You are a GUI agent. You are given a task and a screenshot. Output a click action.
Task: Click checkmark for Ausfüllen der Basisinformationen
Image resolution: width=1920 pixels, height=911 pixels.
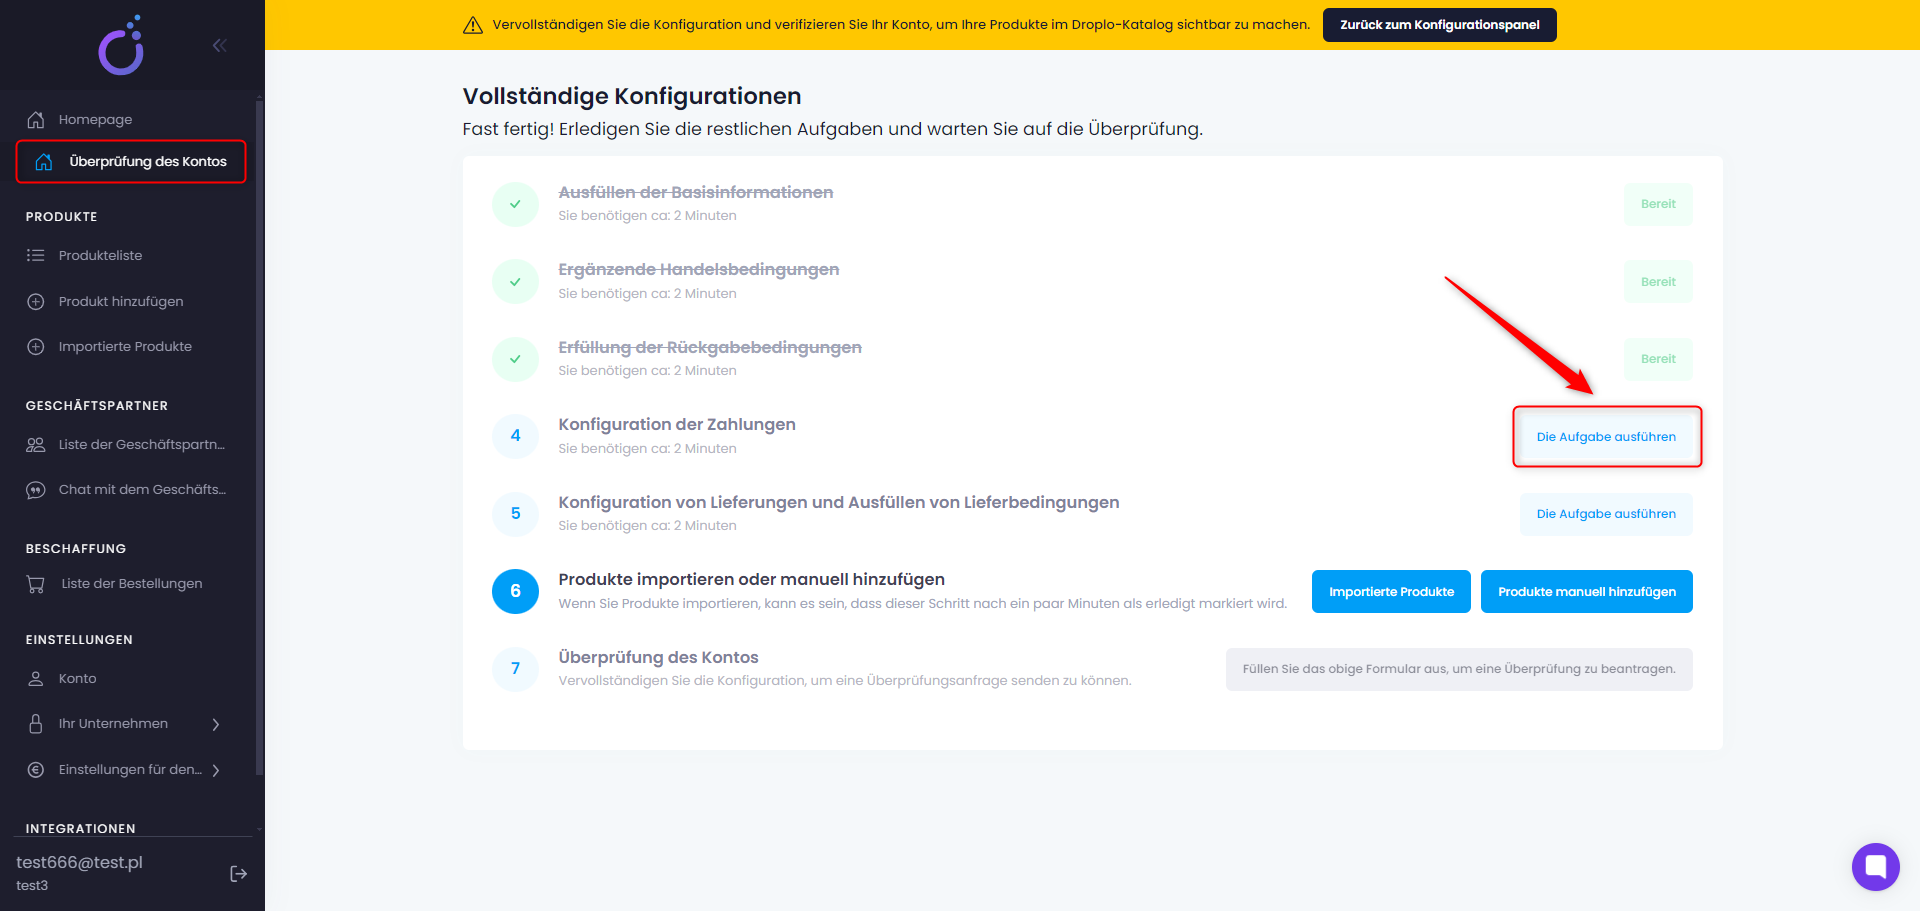[515, 204]
